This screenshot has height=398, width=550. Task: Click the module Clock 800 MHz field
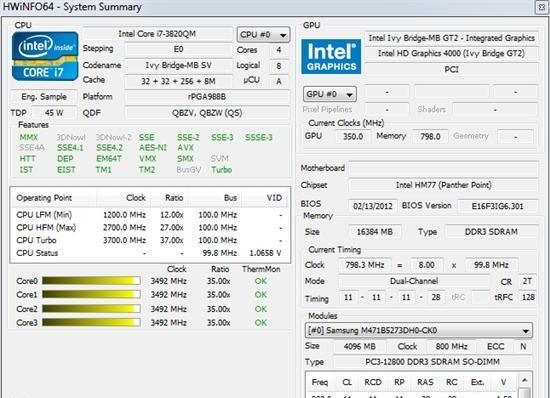pyautogui.click(x=451, y=346)
